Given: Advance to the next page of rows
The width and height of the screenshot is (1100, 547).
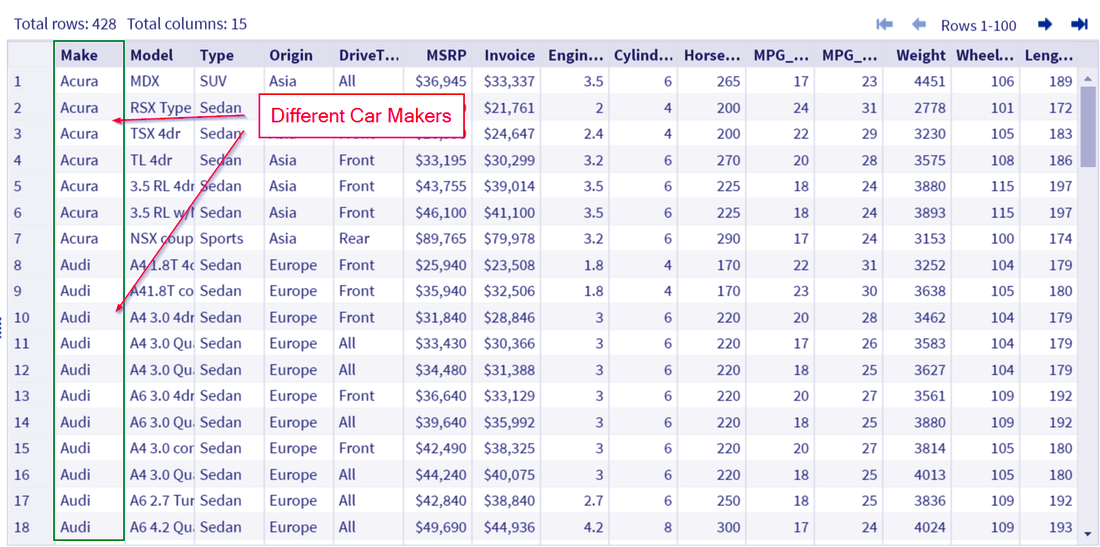Looking at the screenshot, I should 1045,25.
